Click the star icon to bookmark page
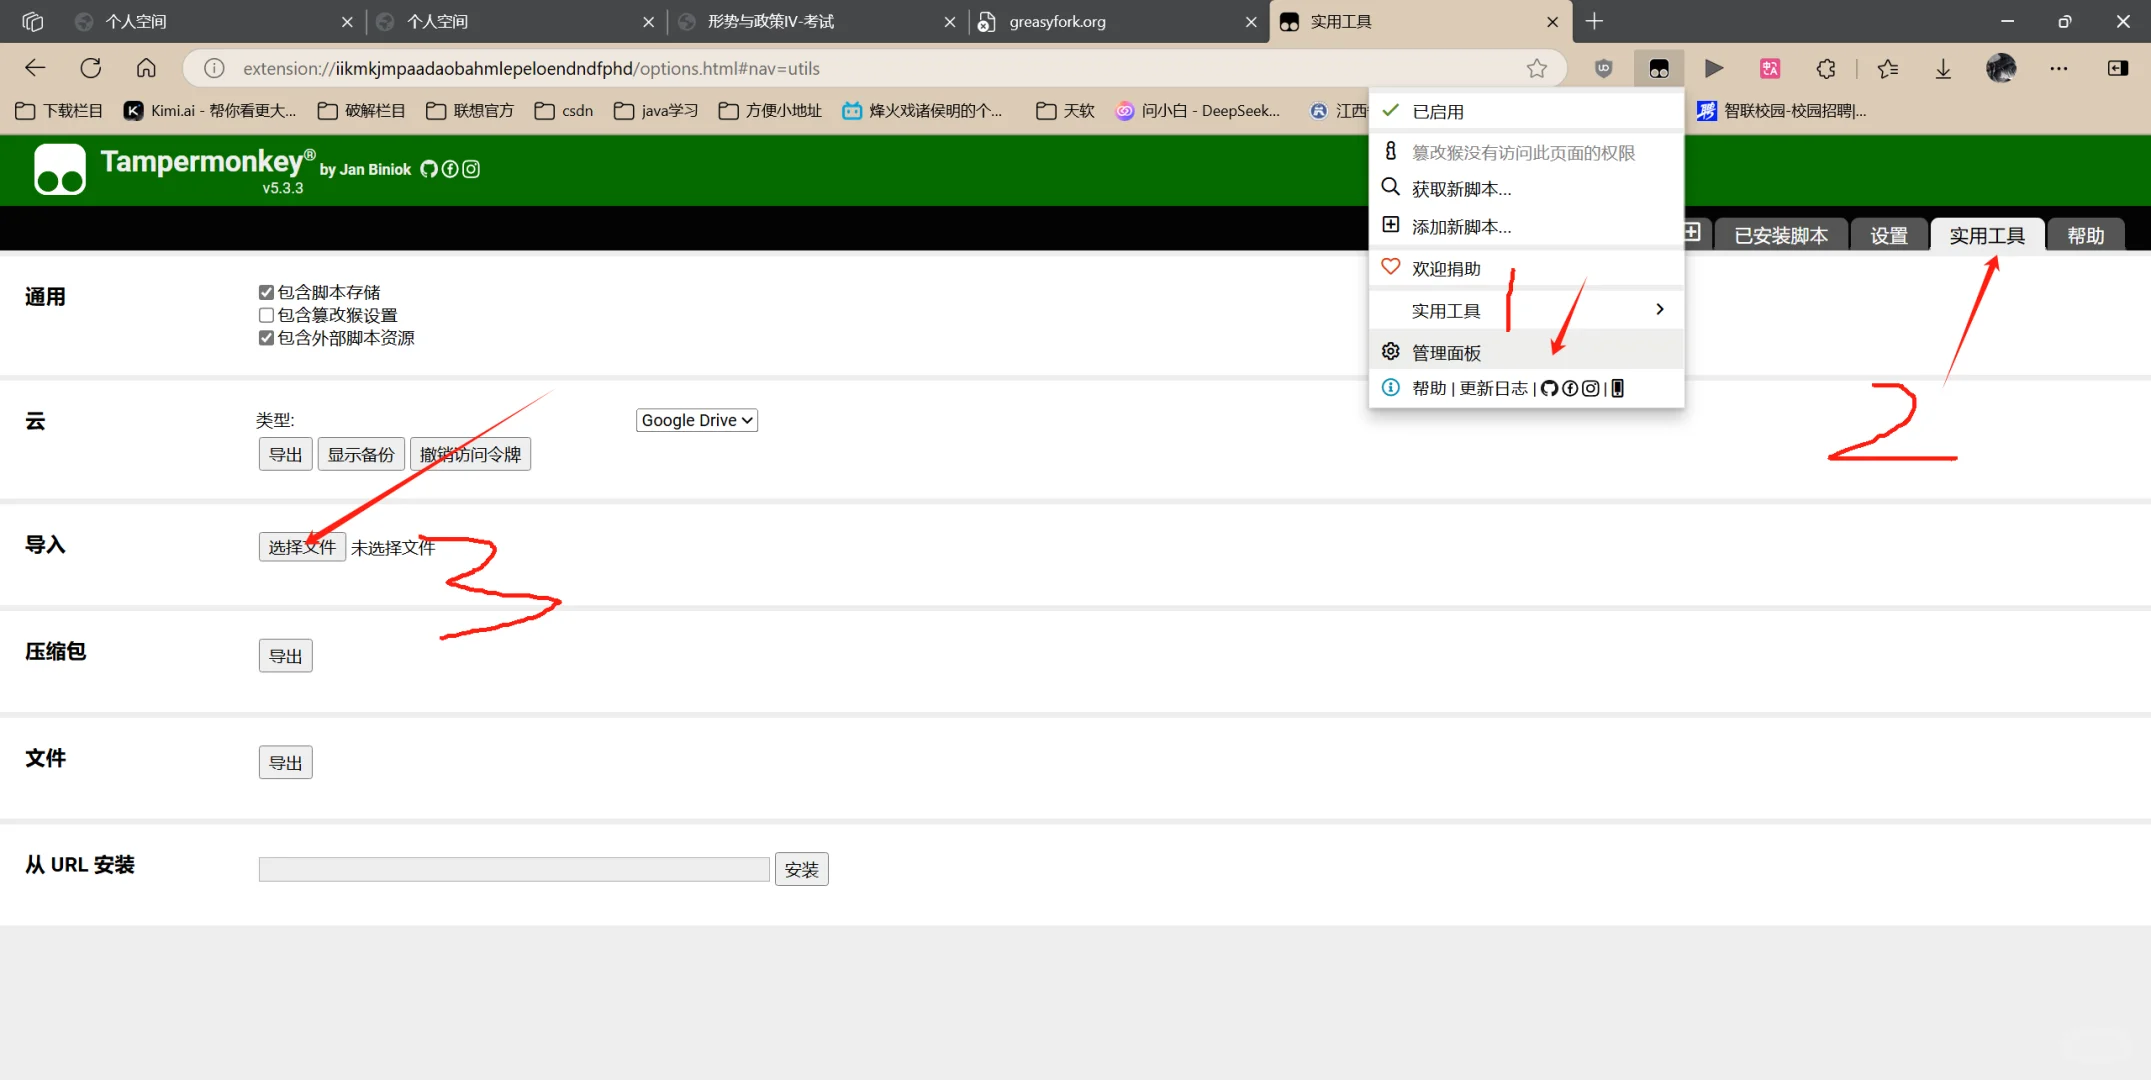 pyautogui.click(x=1536, y=68)
